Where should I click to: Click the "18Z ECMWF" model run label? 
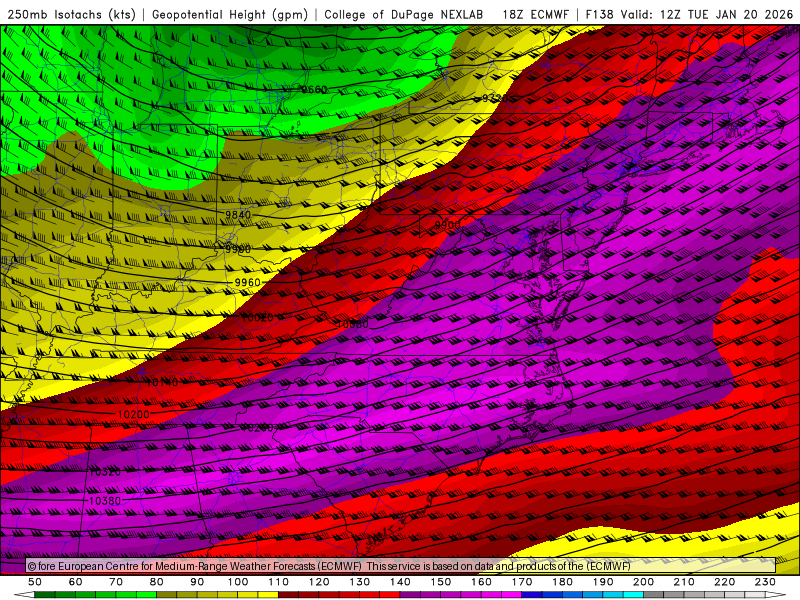535,14
